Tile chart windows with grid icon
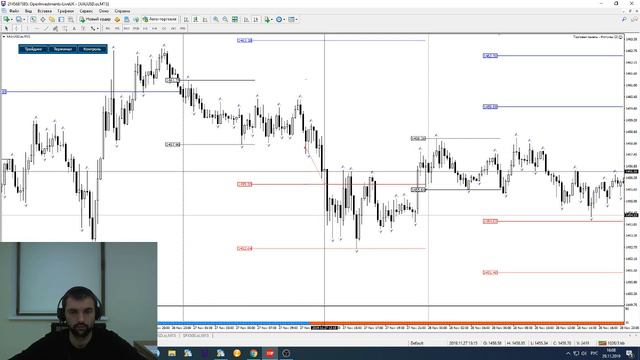The image size is (640, 360). pos(235,19)
